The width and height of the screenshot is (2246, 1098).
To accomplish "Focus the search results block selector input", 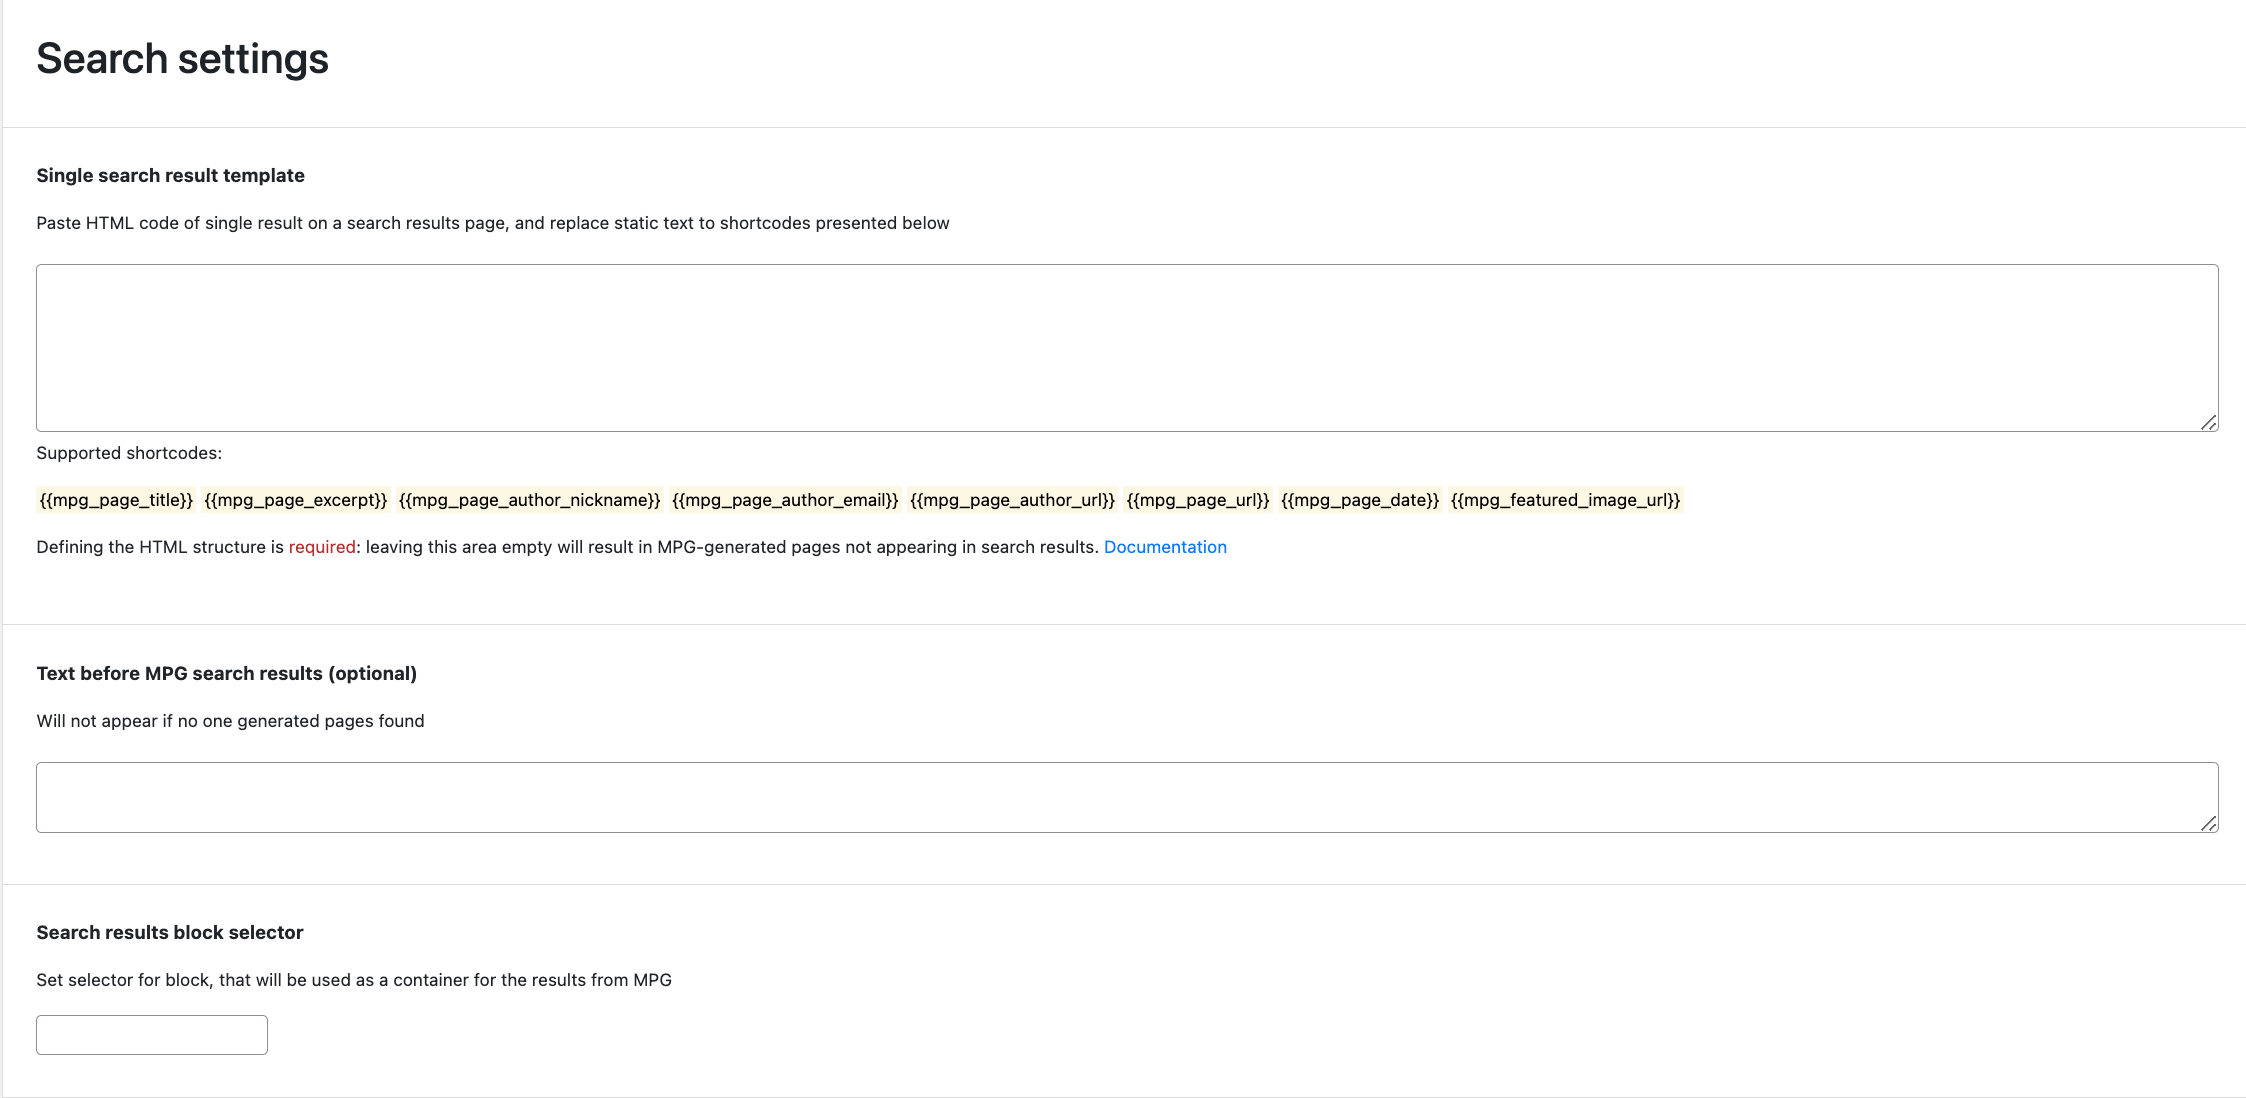I will click(x=152, y=1035).
